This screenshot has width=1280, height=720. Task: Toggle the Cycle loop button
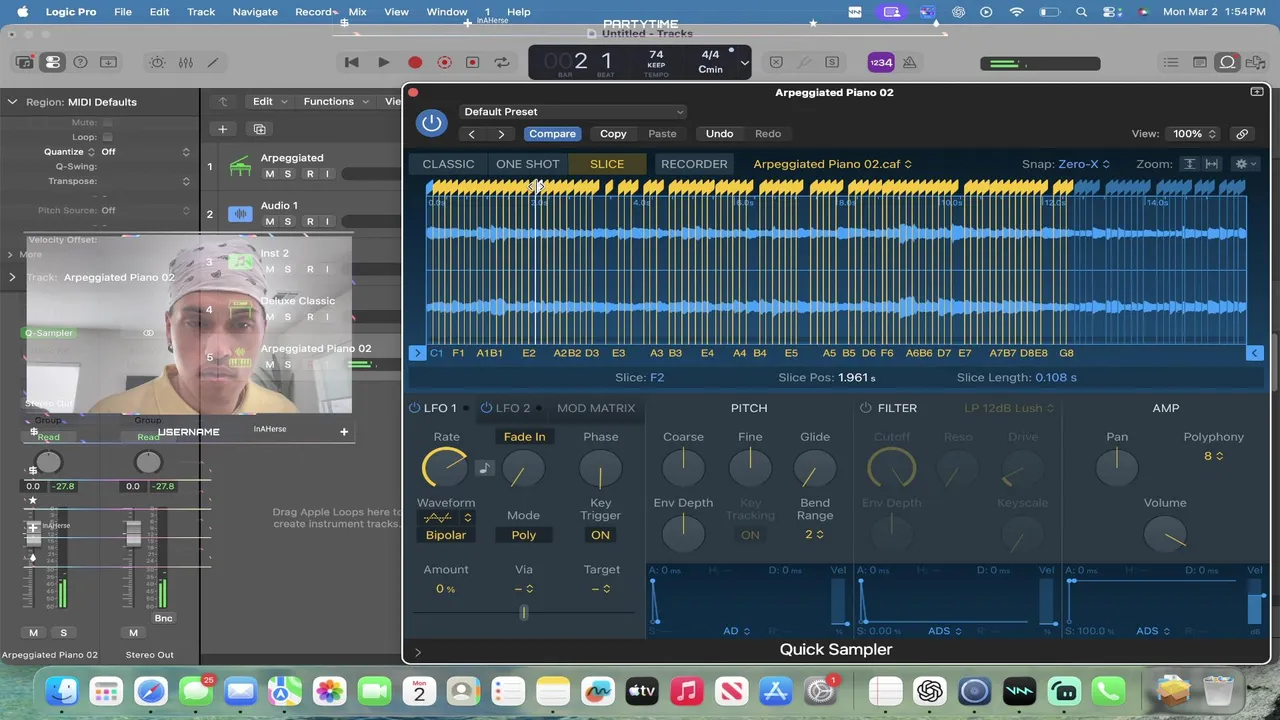pos(502,62)
